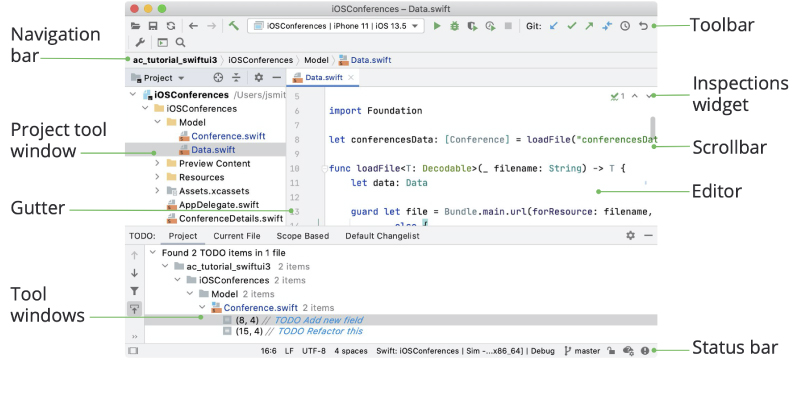Open the TODO panel gear settings
Screen dimensions: 800x418
coord(631,235)
